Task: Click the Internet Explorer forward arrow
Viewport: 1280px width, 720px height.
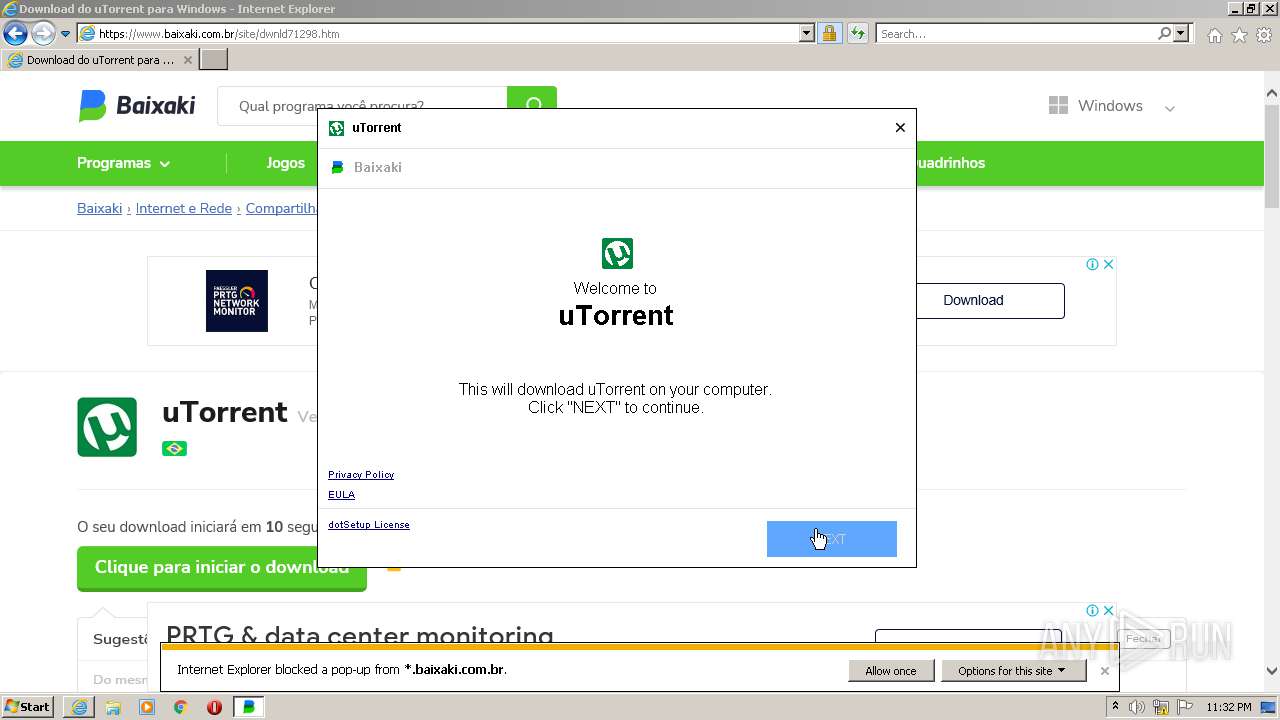Action: coord(43,34)
